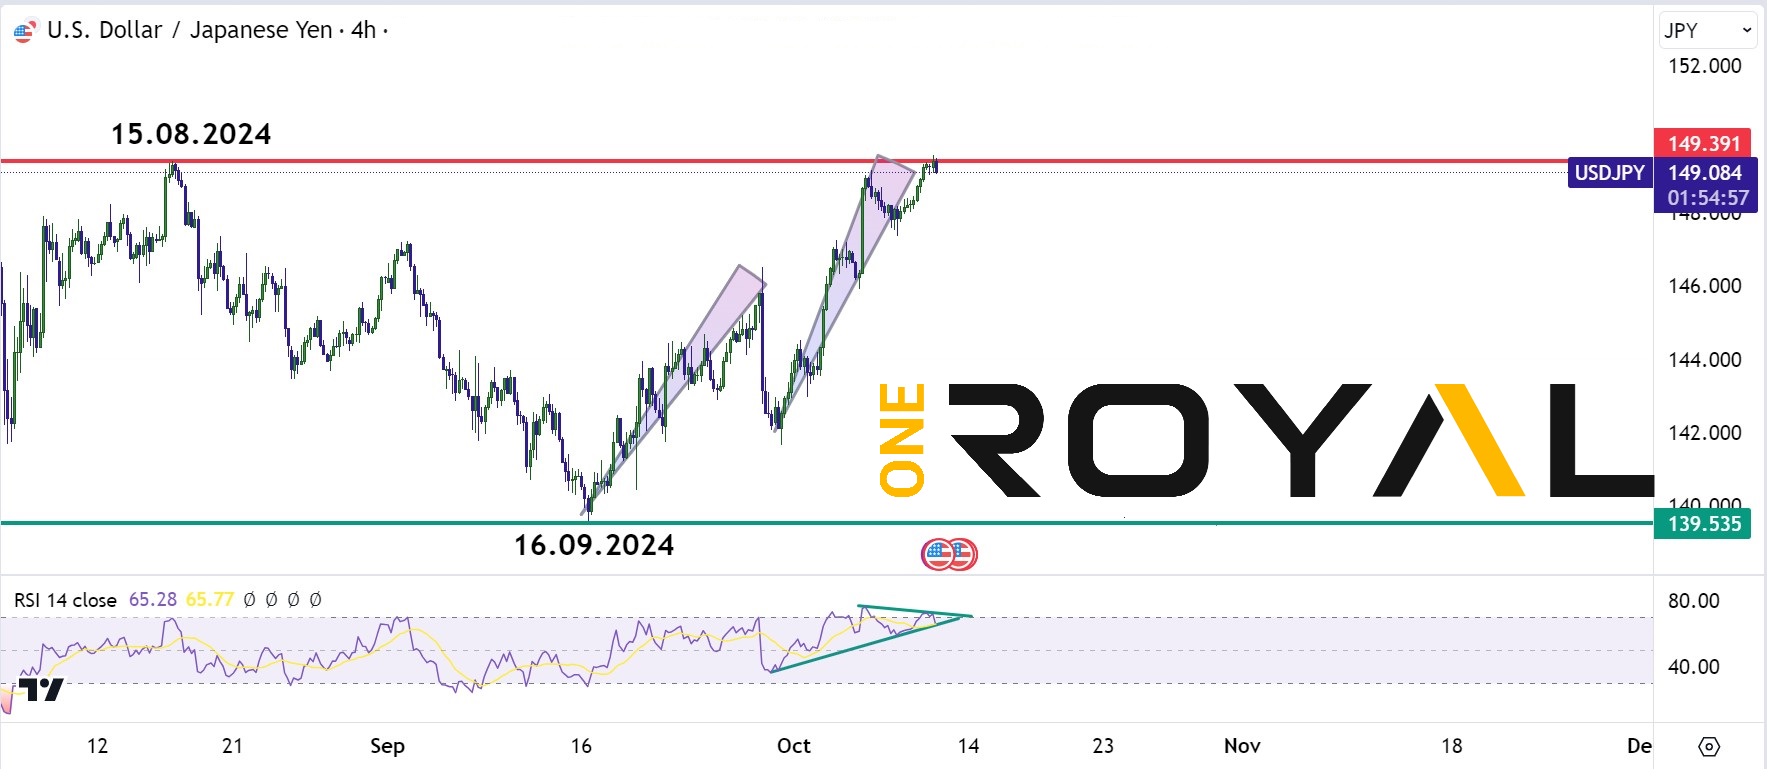Click the U.S. Dollar / Japanese Yen title
The width and height of the screenshot is (1770, 778).
click(x=190, y=30)
